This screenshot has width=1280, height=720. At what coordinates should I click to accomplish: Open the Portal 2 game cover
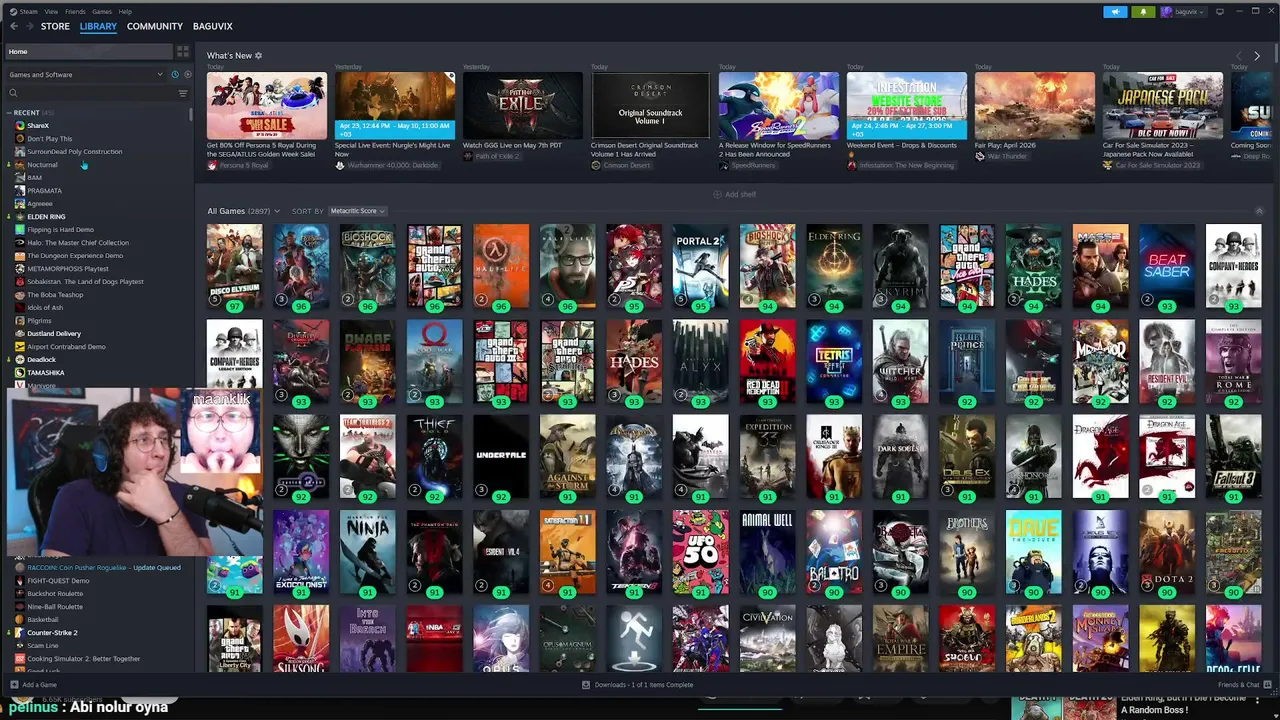(x=700, y=266)
